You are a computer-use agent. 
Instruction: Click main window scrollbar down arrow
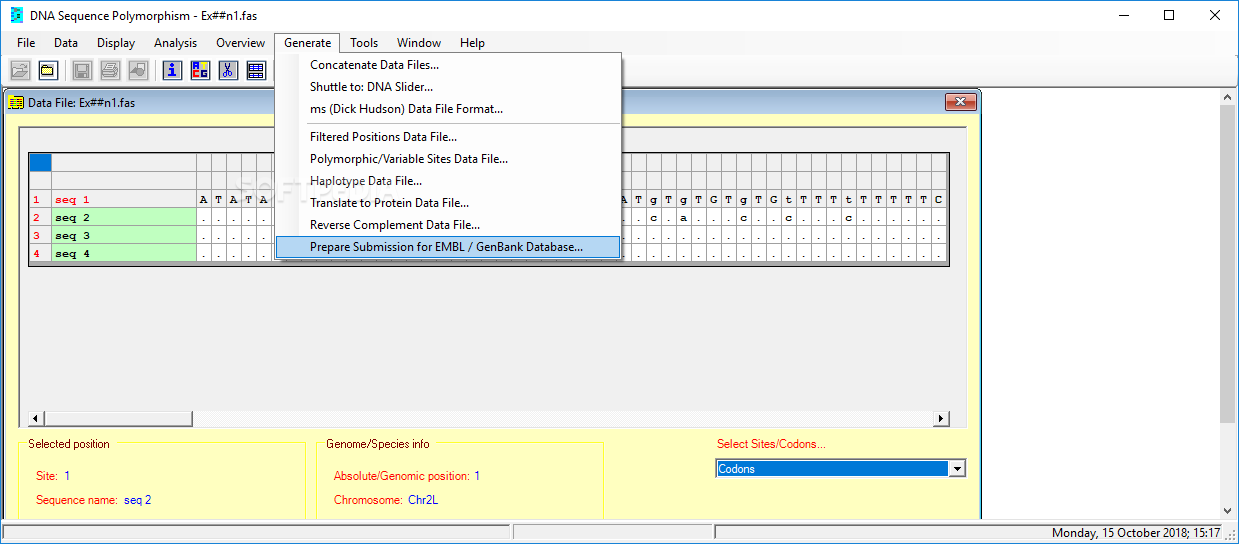[1228, 511]
